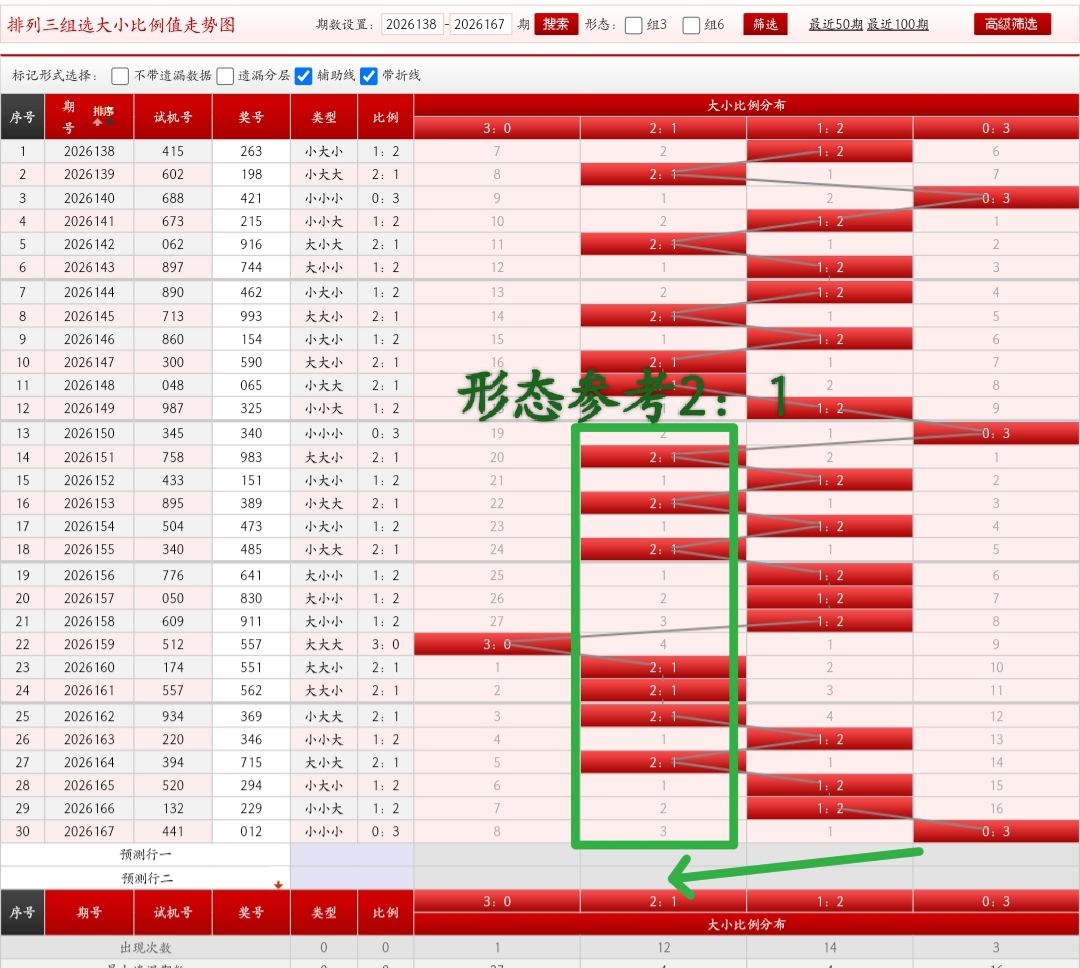This screenshot has width=1080, height=968.
Task: Click the highlighted 1:2 cell in row 2026157
Action: point(829,599)
